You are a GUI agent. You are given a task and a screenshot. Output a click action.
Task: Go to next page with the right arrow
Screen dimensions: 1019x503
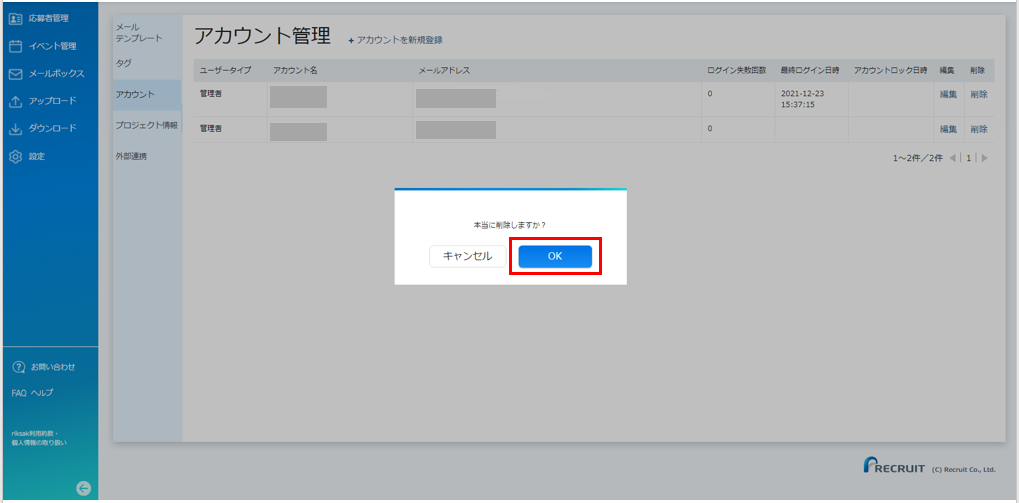coord(985,158)
